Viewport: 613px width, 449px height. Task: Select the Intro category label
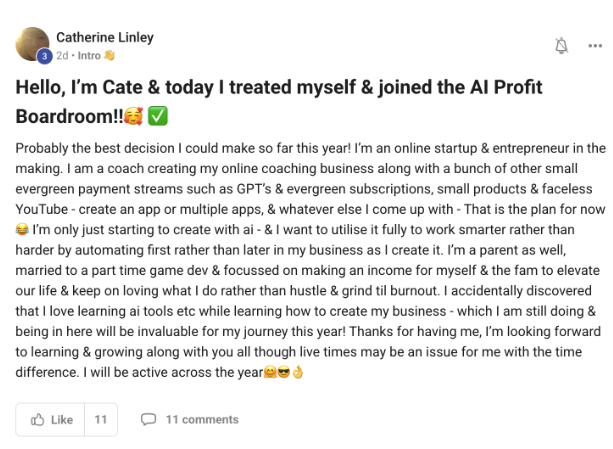click(x=90, y=55)
